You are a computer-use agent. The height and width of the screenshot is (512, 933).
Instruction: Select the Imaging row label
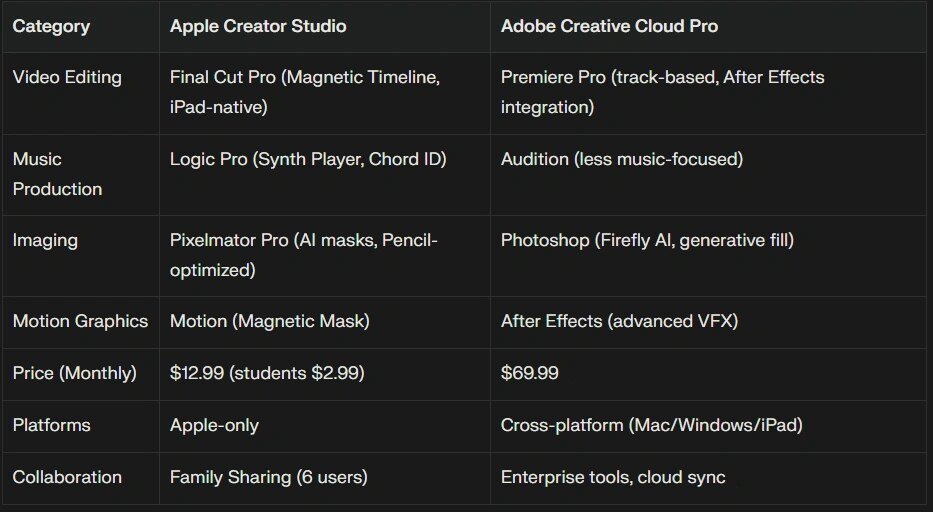coord(45,240)
